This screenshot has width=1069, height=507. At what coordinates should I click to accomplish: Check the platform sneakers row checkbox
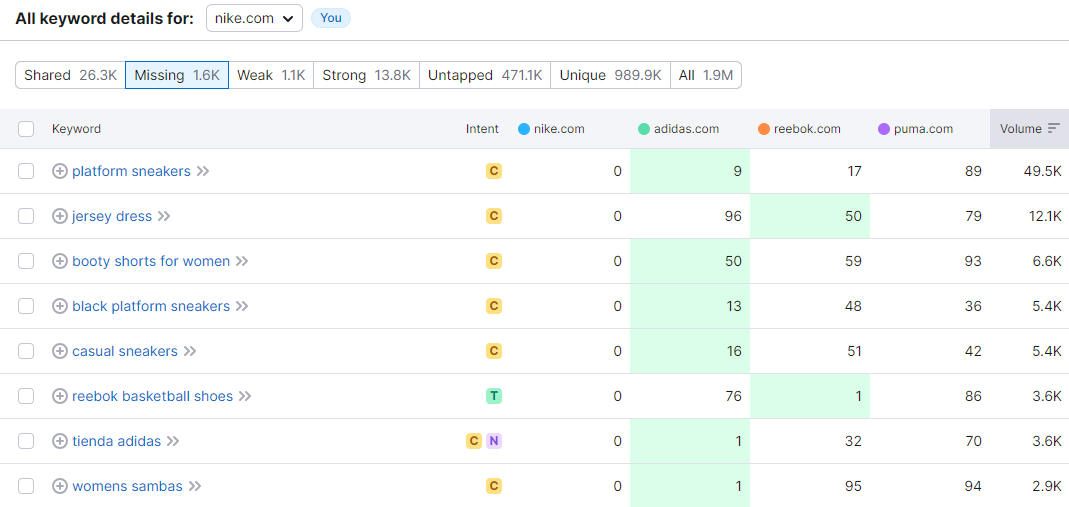(x=26, y=171)
